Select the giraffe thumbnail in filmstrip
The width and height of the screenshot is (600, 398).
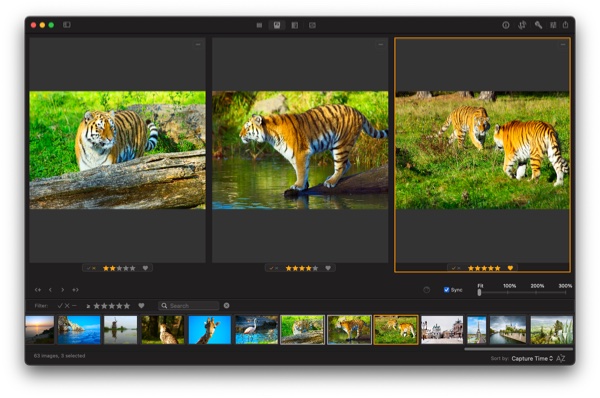pos(210,329)
